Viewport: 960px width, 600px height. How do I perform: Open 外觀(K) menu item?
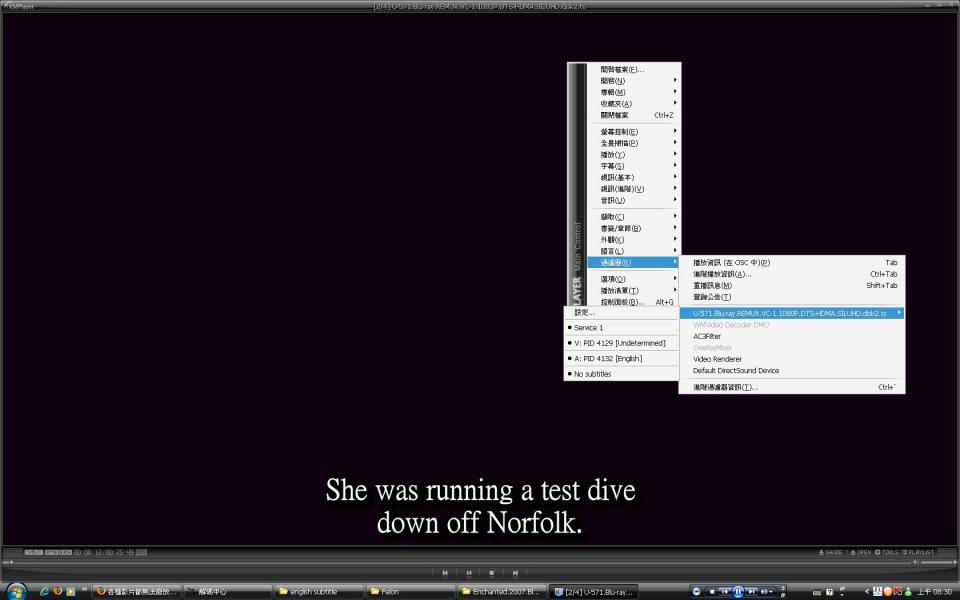[634, 239]
